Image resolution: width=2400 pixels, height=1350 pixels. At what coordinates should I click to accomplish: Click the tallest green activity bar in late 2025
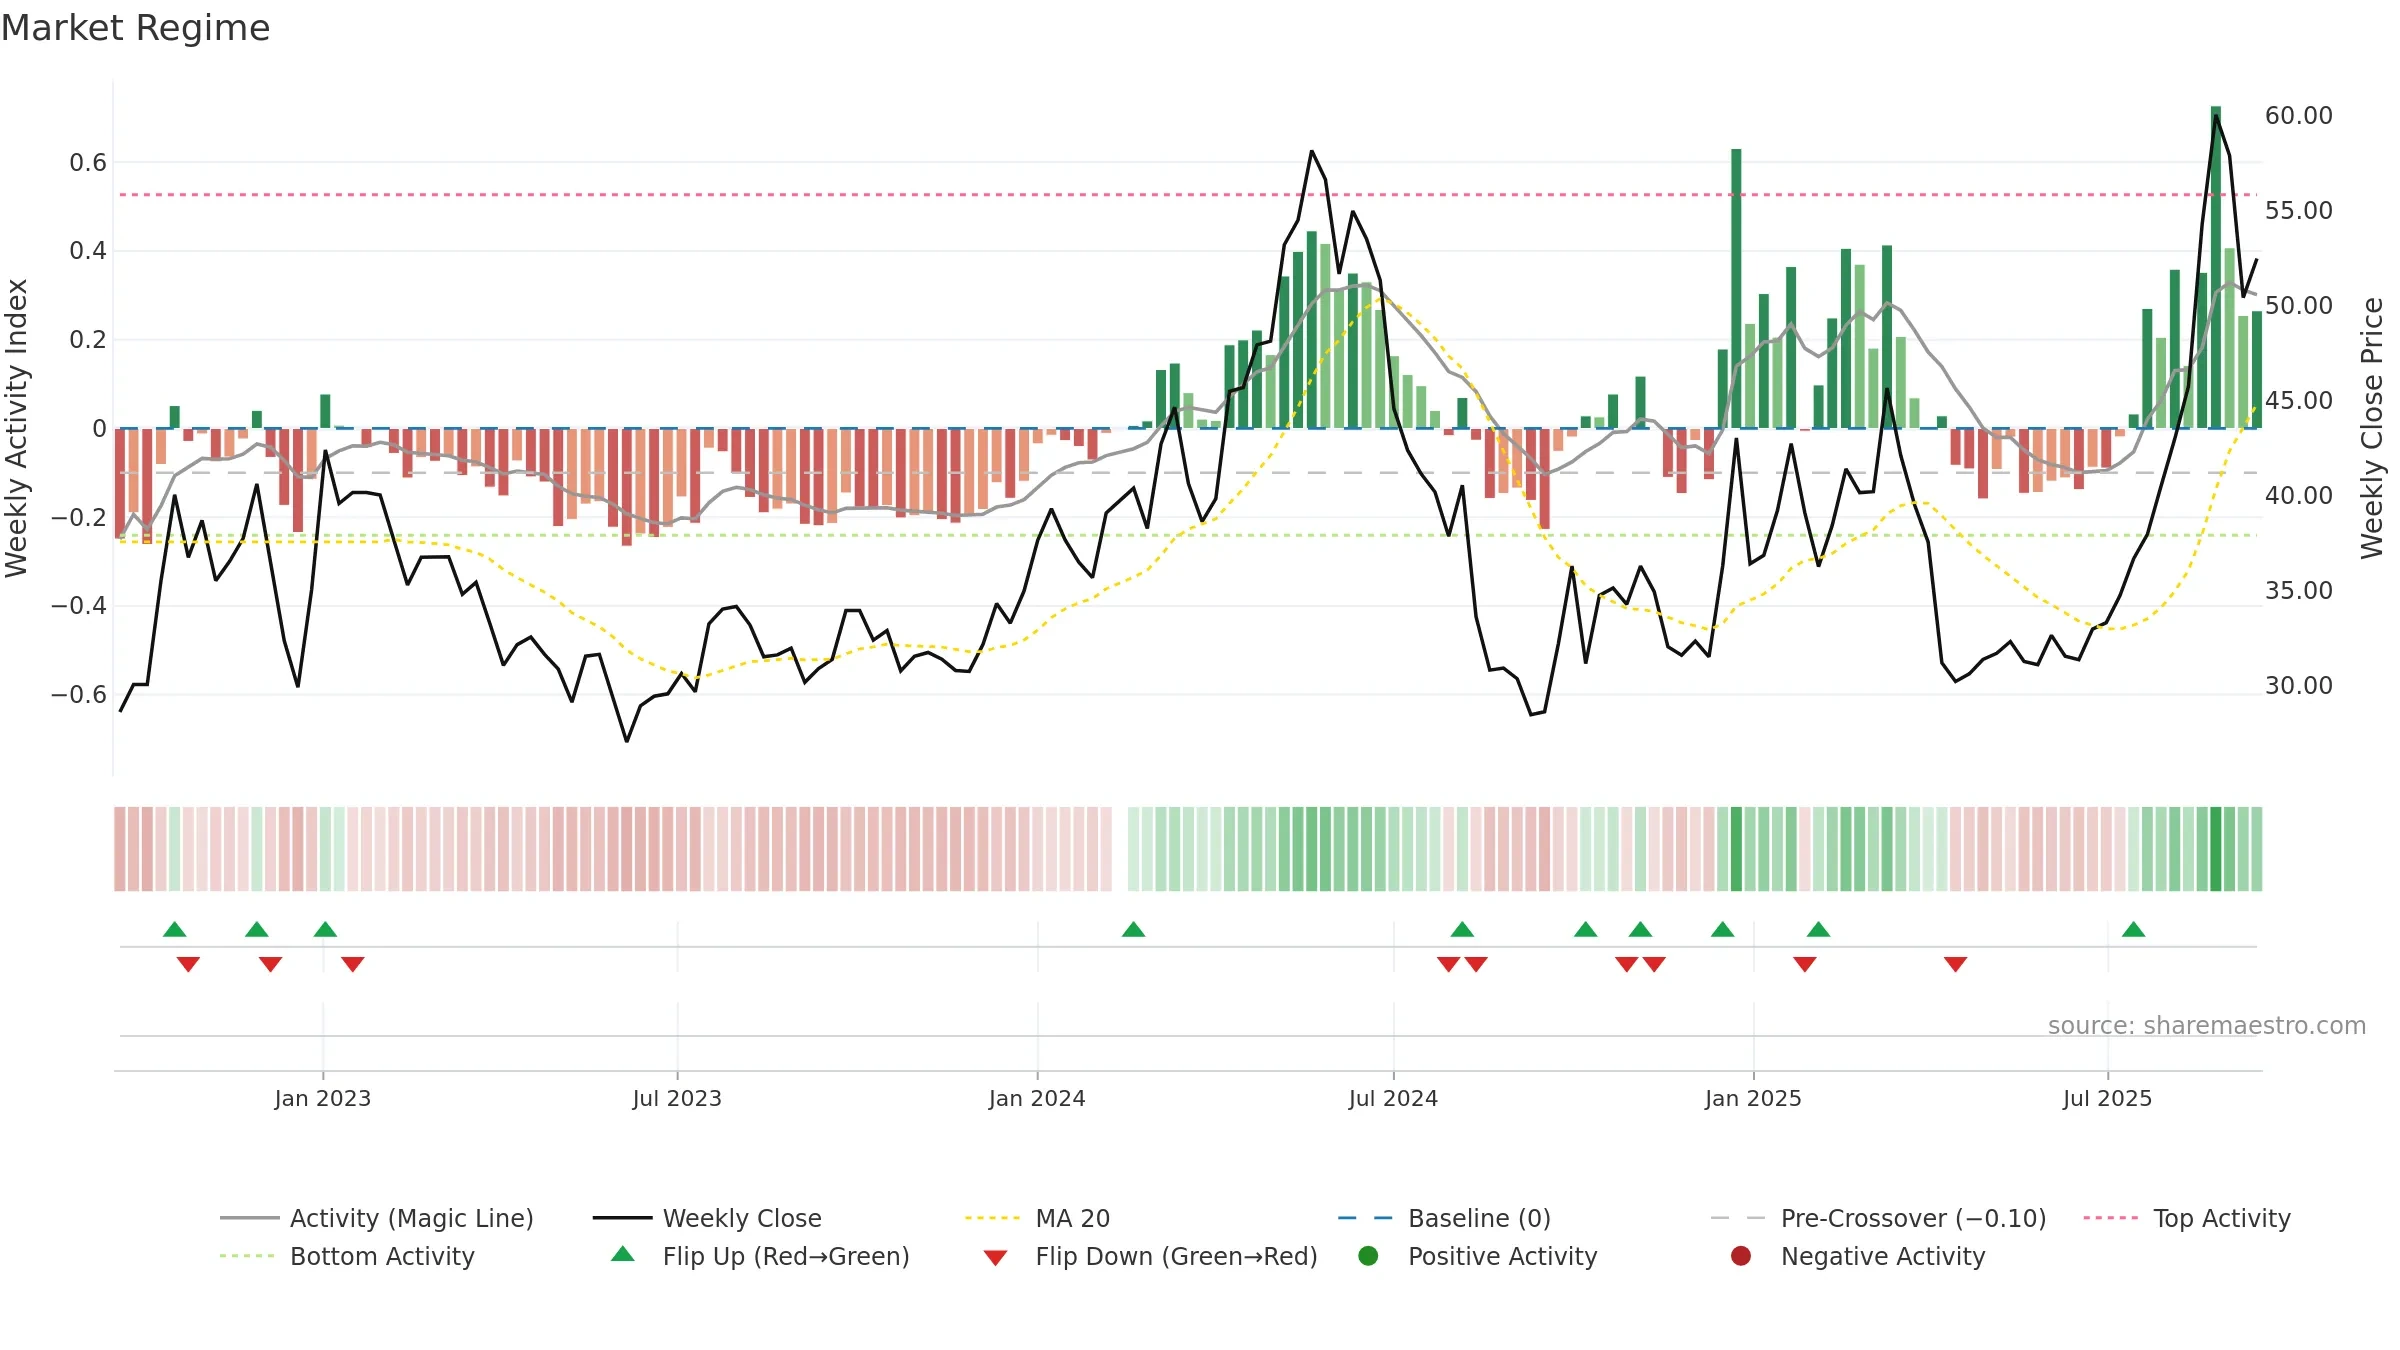2216,267
